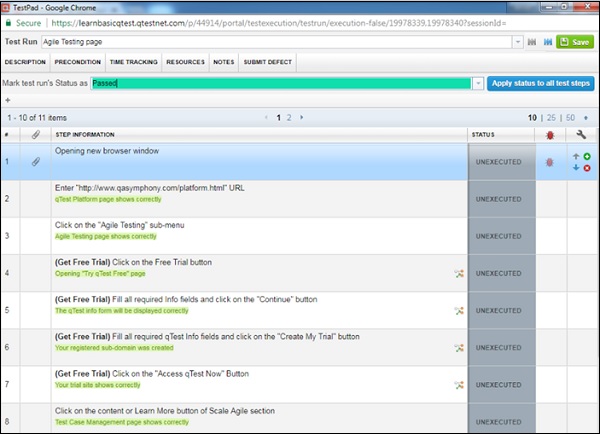Click the next page arrow
The image size is (600, 434).
click(302, 117)
